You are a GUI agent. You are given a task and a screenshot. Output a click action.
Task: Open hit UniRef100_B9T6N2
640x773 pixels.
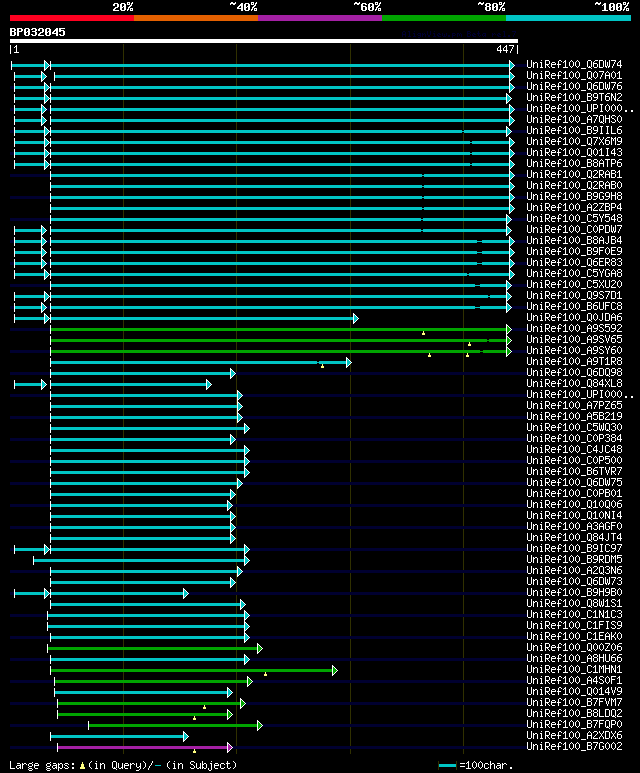point(574,98)
